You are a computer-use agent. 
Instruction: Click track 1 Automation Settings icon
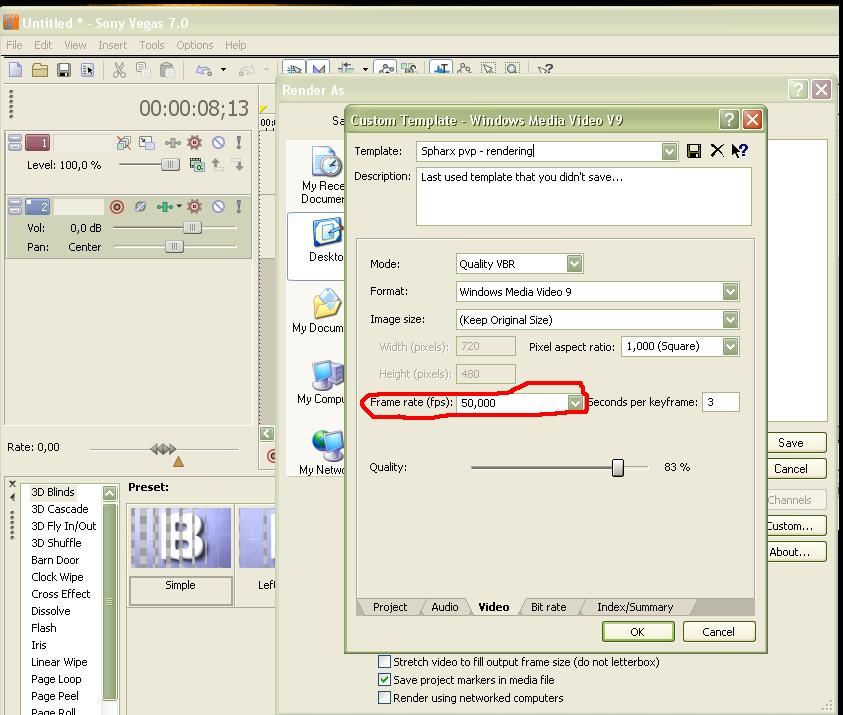(x=173, y=142)
